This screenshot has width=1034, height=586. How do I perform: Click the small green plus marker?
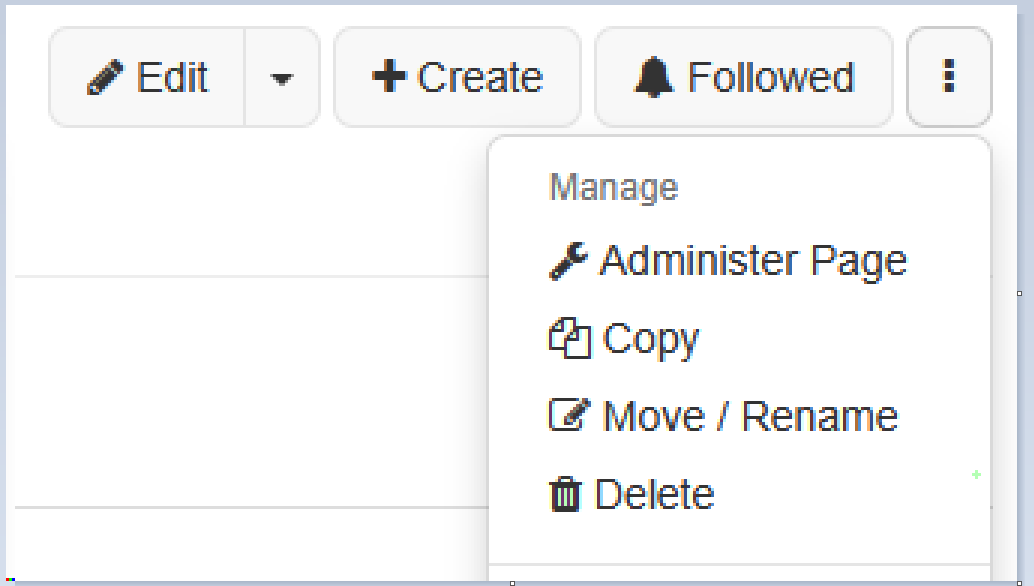pyautogui.click(x=977, y=475)
